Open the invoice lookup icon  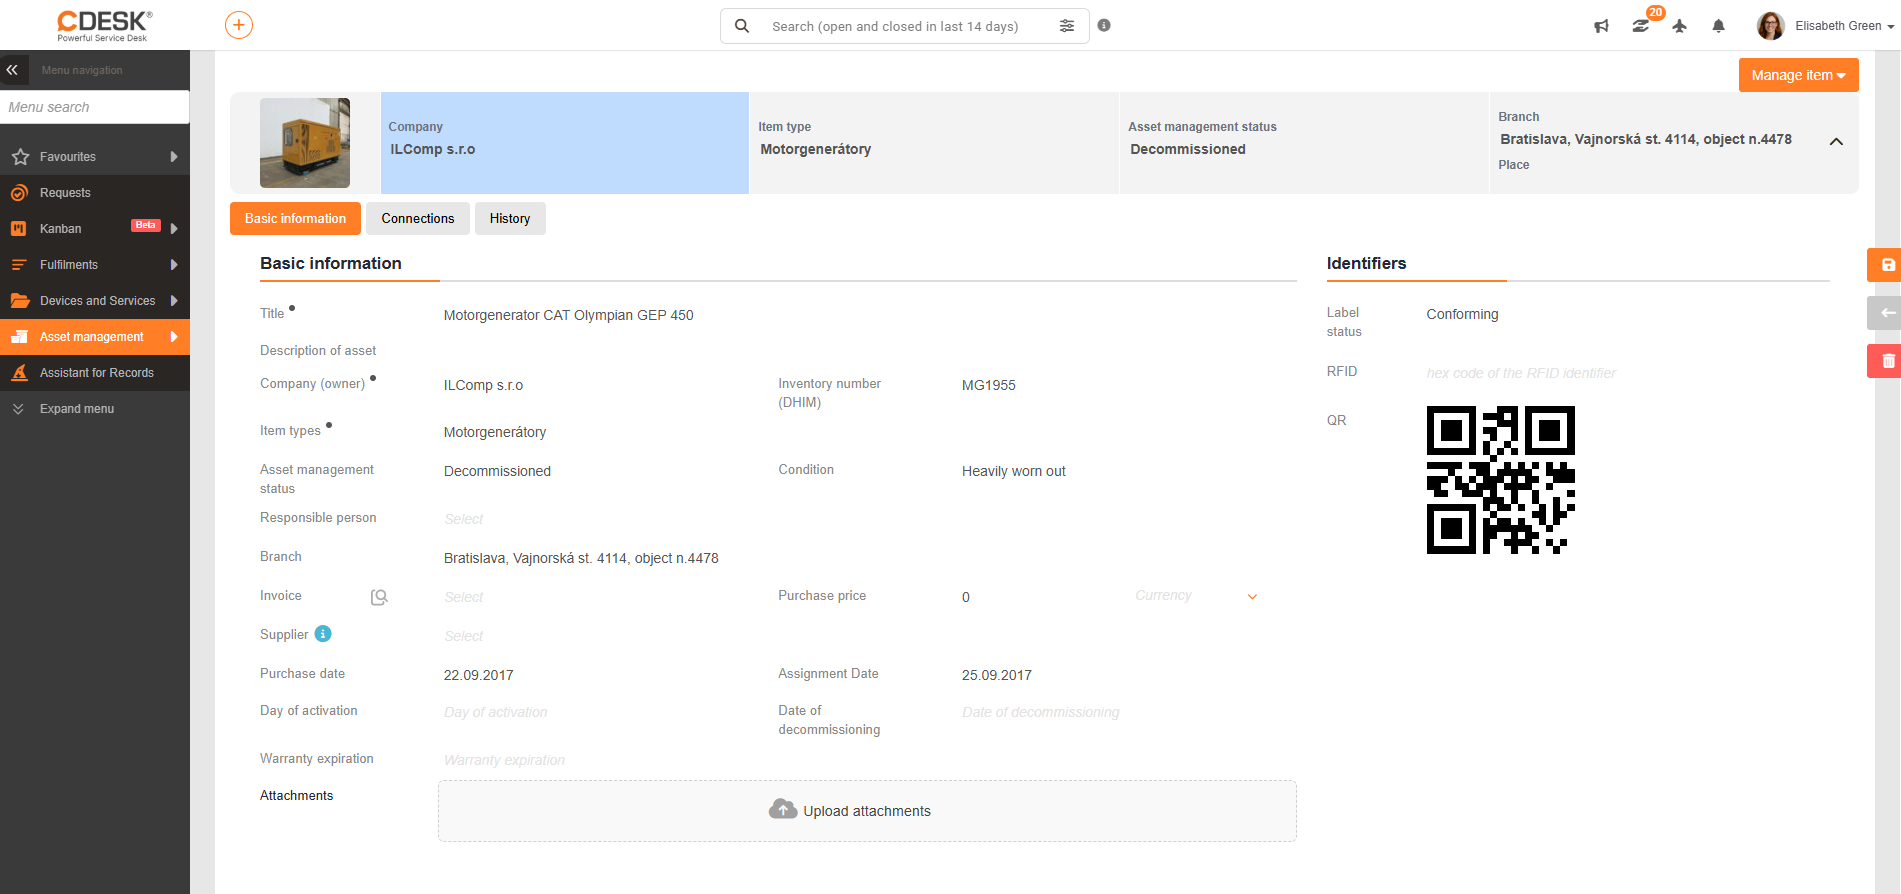point(379,597)
